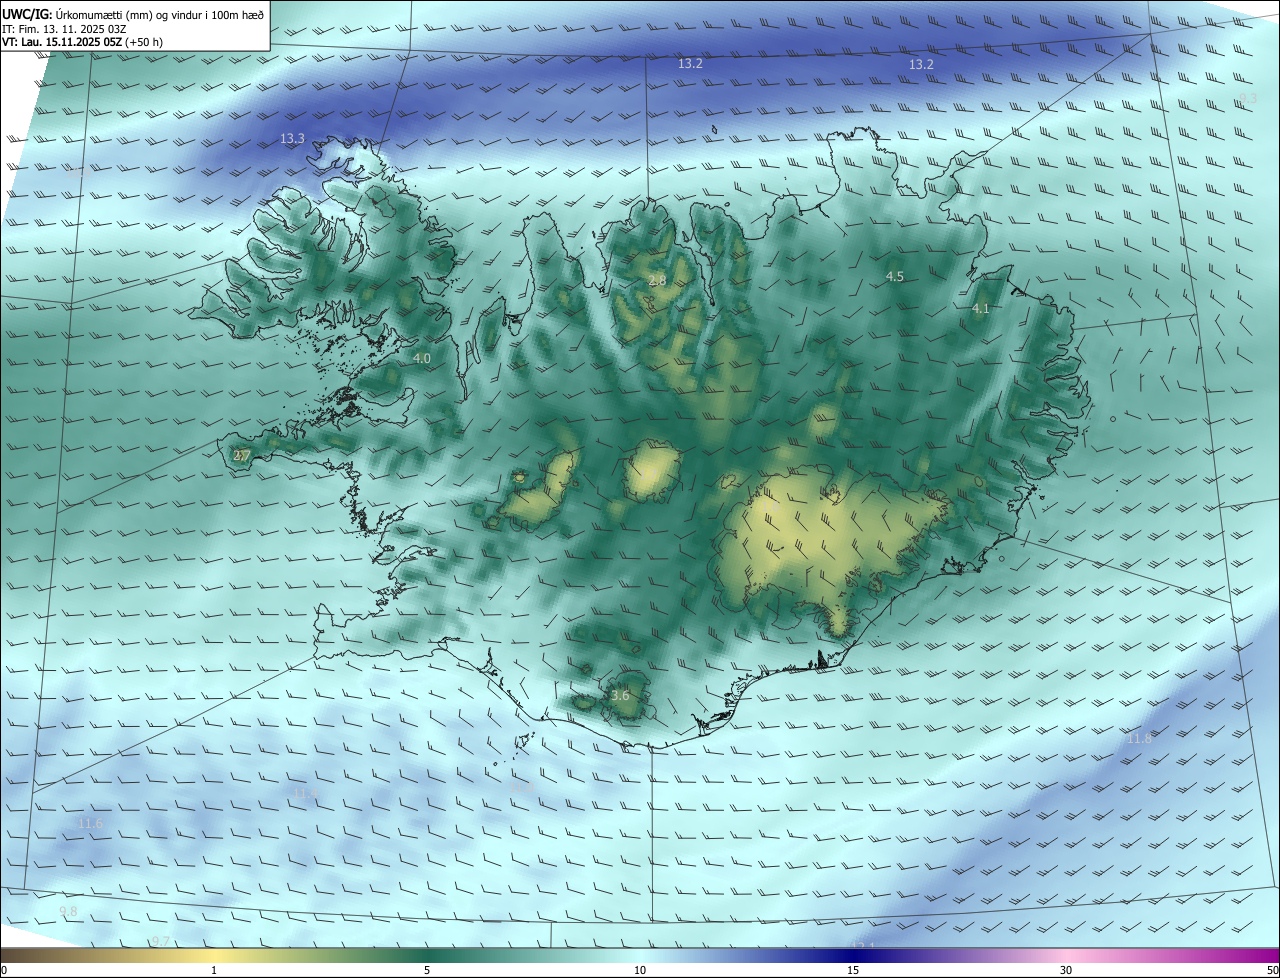Viewport: 1280px width, 978px height.
Task: Click the 2.7 value label on the peninsula
Action: pos(241,456)
